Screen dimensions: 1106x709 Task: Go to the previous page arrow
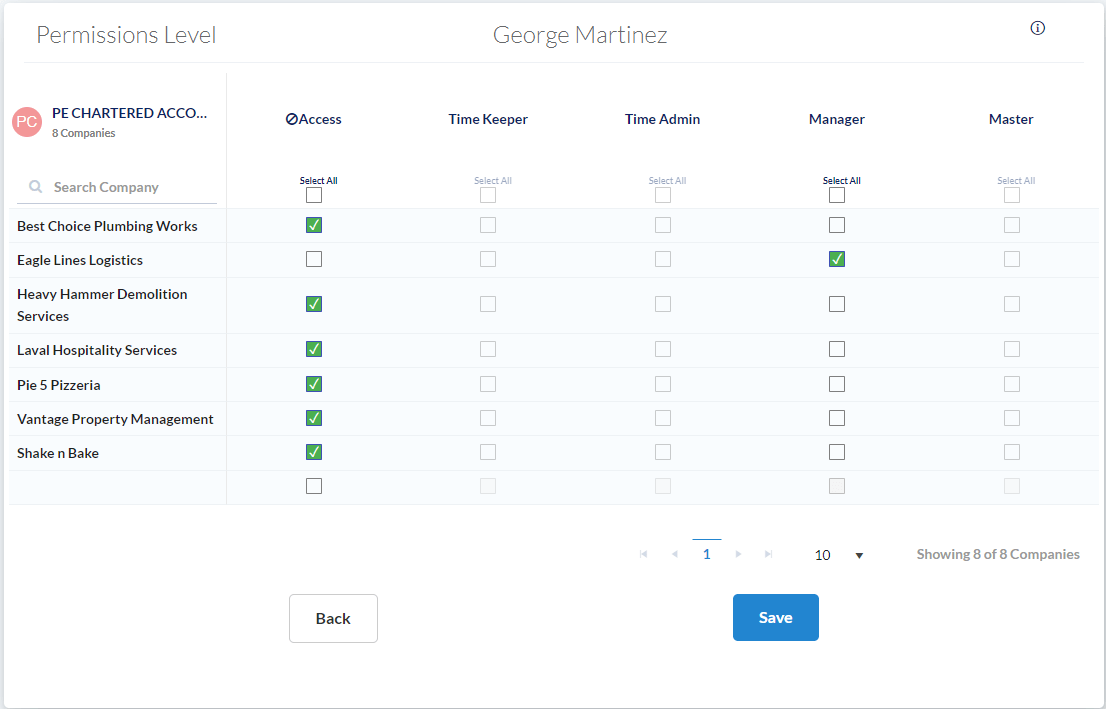tap(675, 554)
